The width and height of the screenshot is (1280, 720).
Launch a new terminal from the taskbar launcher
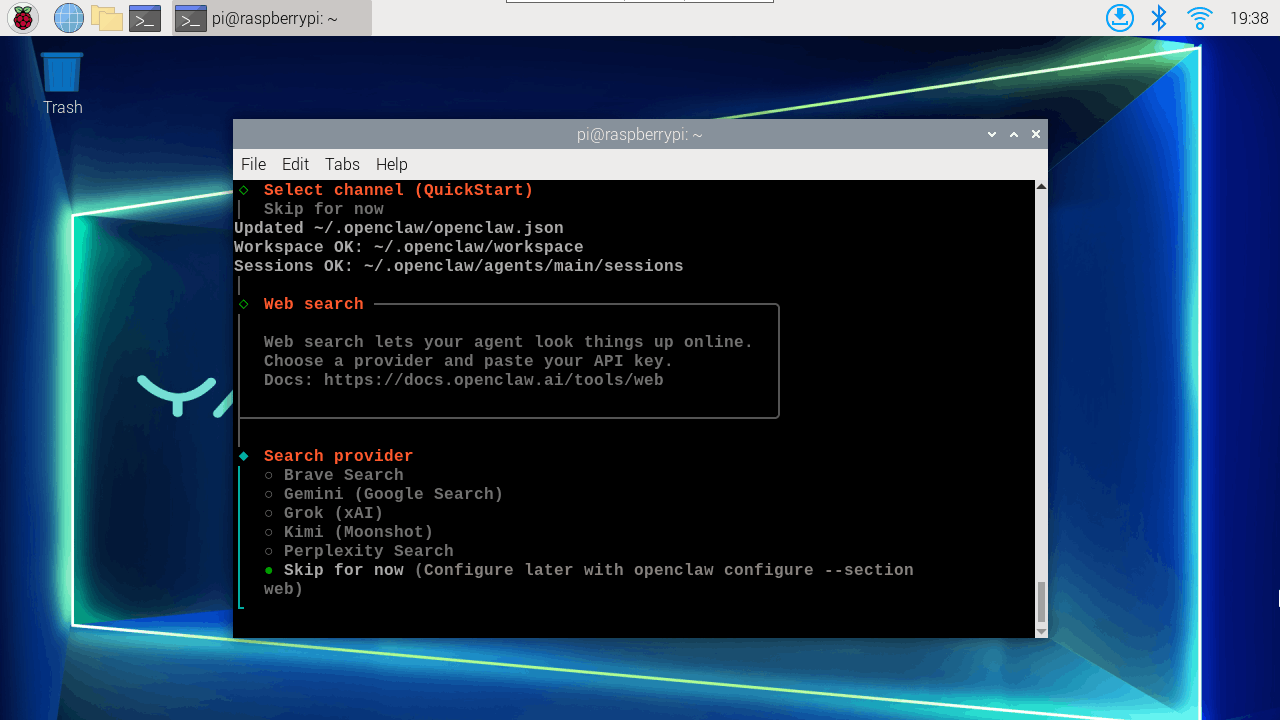coord(145,18)
